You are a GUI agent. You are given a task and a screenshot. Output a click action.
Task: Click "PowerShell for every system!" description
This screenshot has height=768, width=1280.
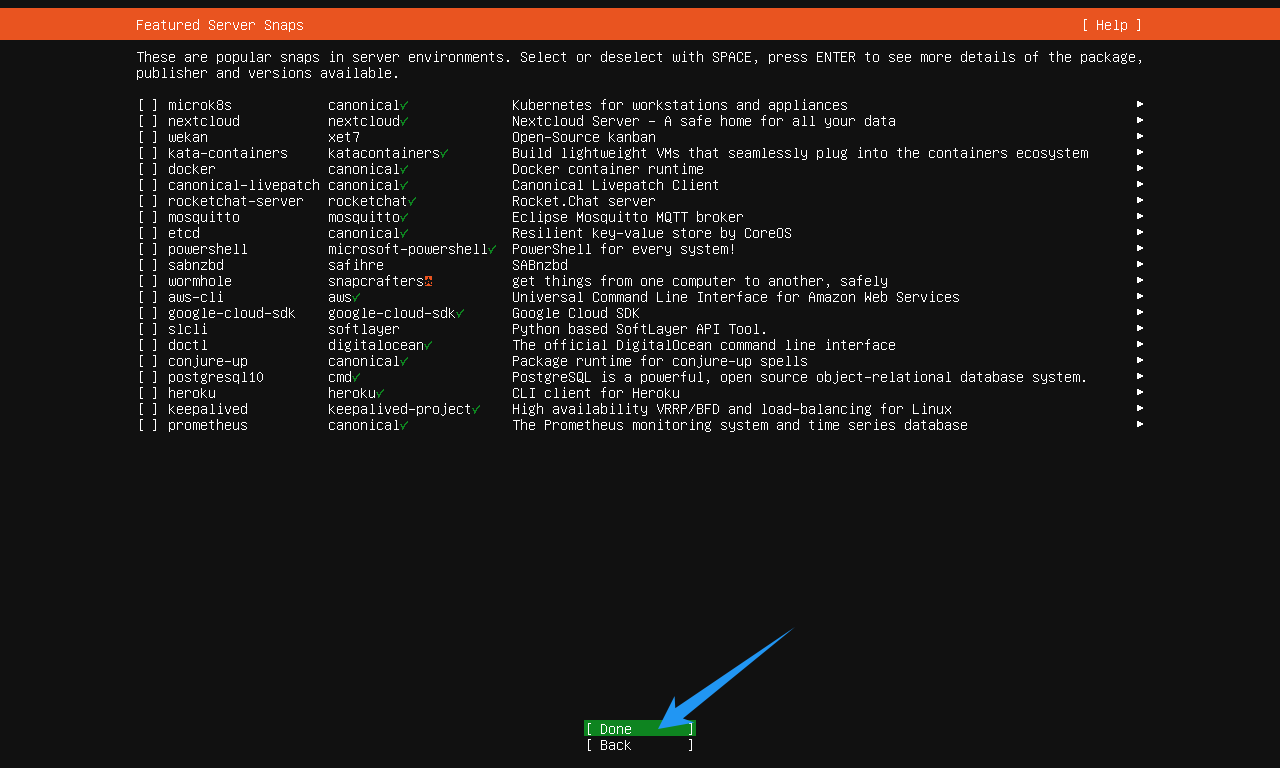click(624, 249)
